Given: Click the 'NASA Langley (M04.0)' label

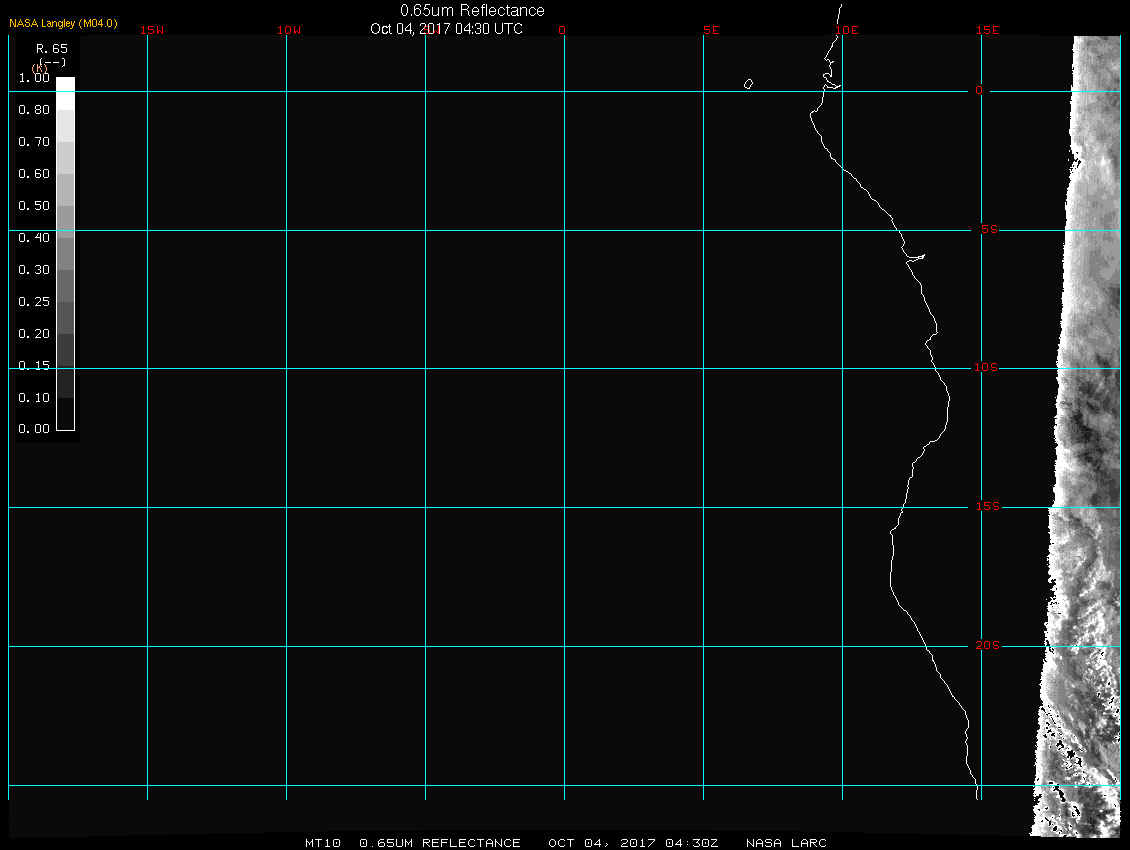Looking at the screenshot, I should point(63,23).
